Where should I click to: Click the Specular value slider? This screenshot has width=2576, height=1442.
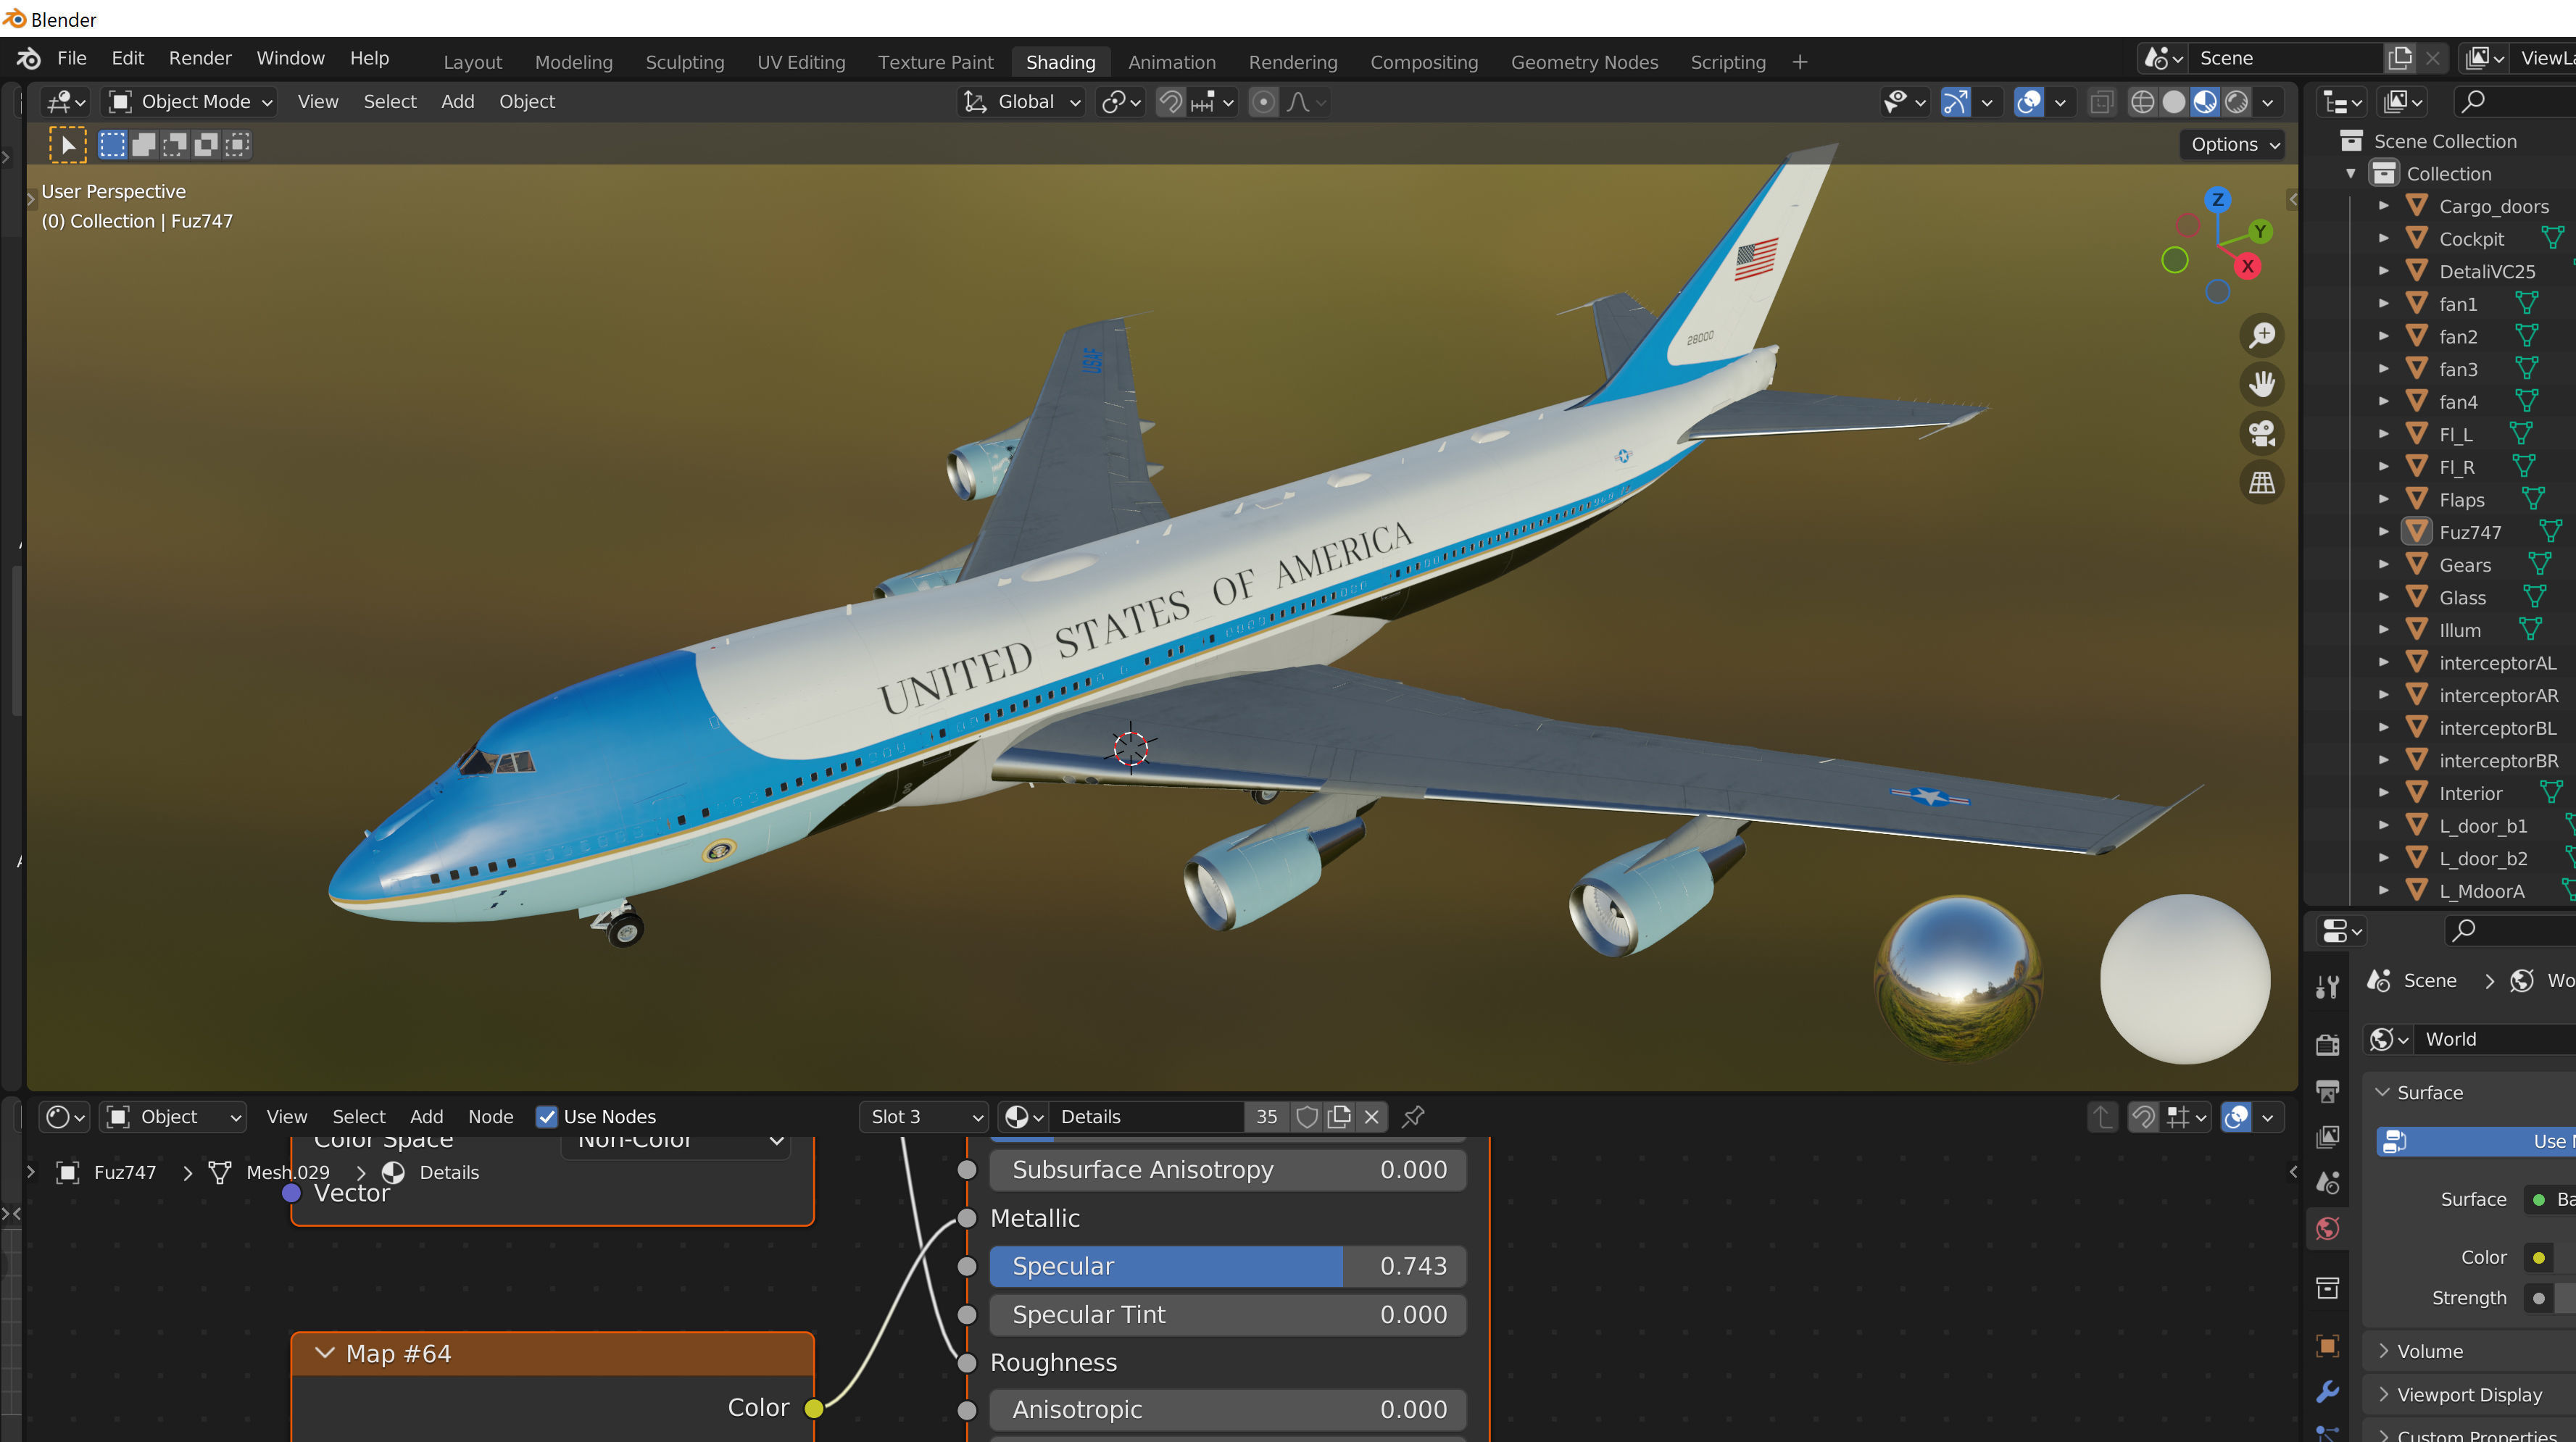1228,1266
